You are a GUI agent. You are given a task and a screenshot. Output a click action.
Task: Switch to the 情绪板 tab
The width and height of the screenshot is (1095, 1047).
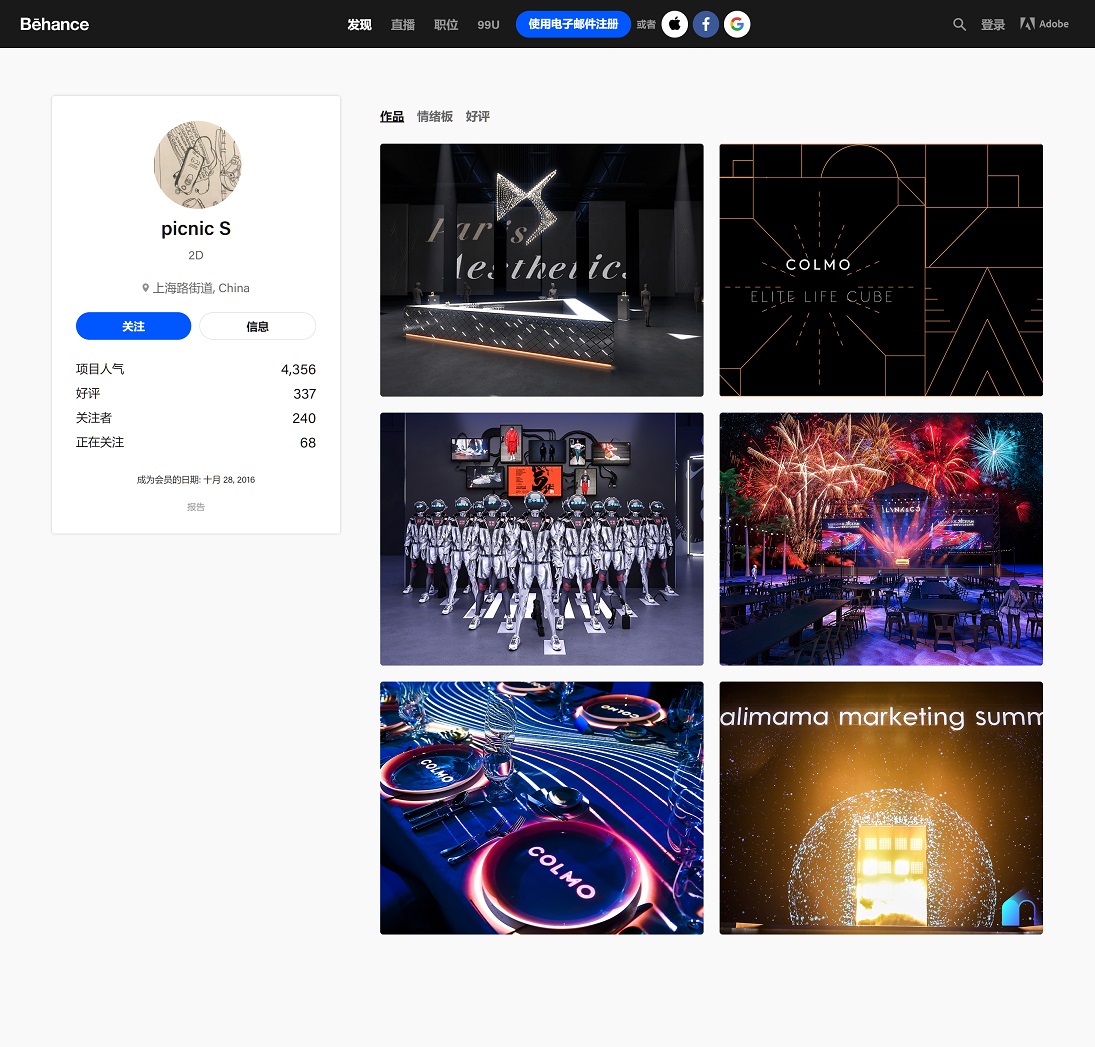pyautogui.click(x=435, y=117)
